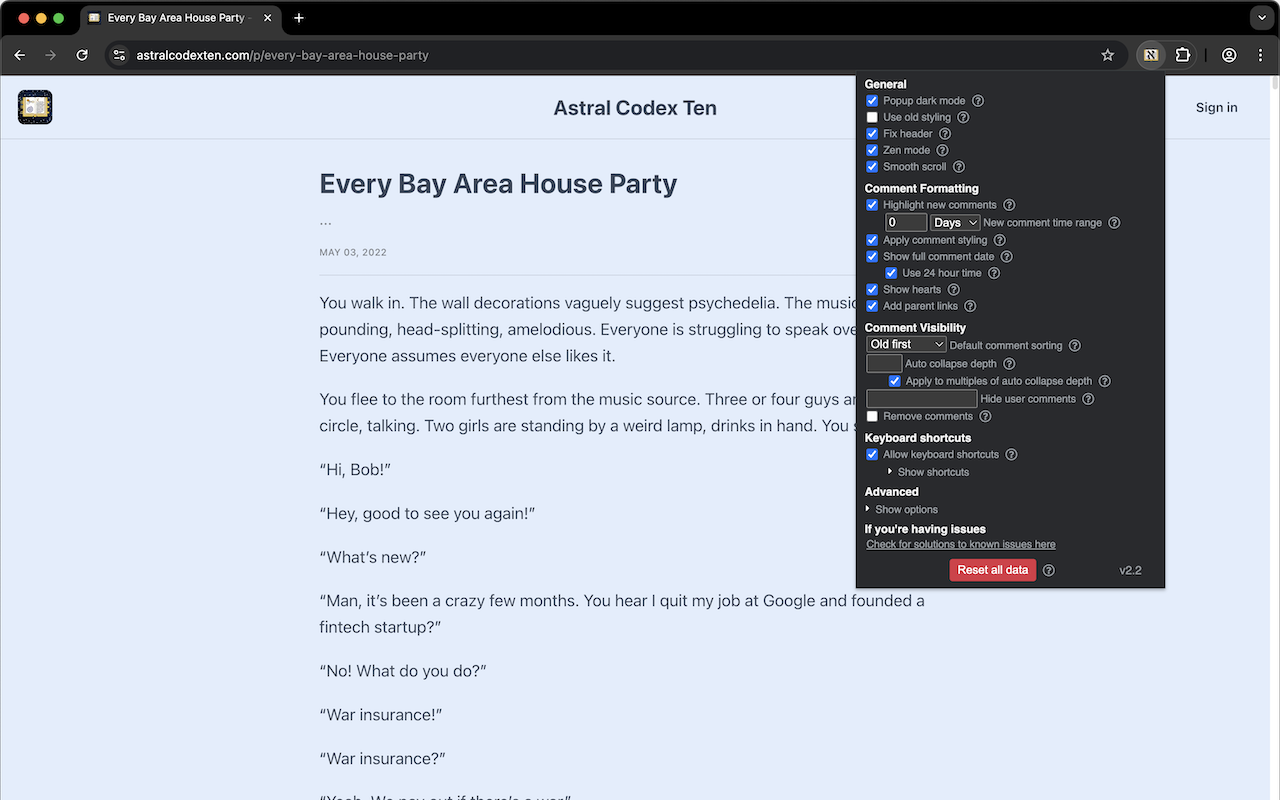Disable Use 24 hour time
The height and width of the screenshot is (800, 1280).
point(890,272)
